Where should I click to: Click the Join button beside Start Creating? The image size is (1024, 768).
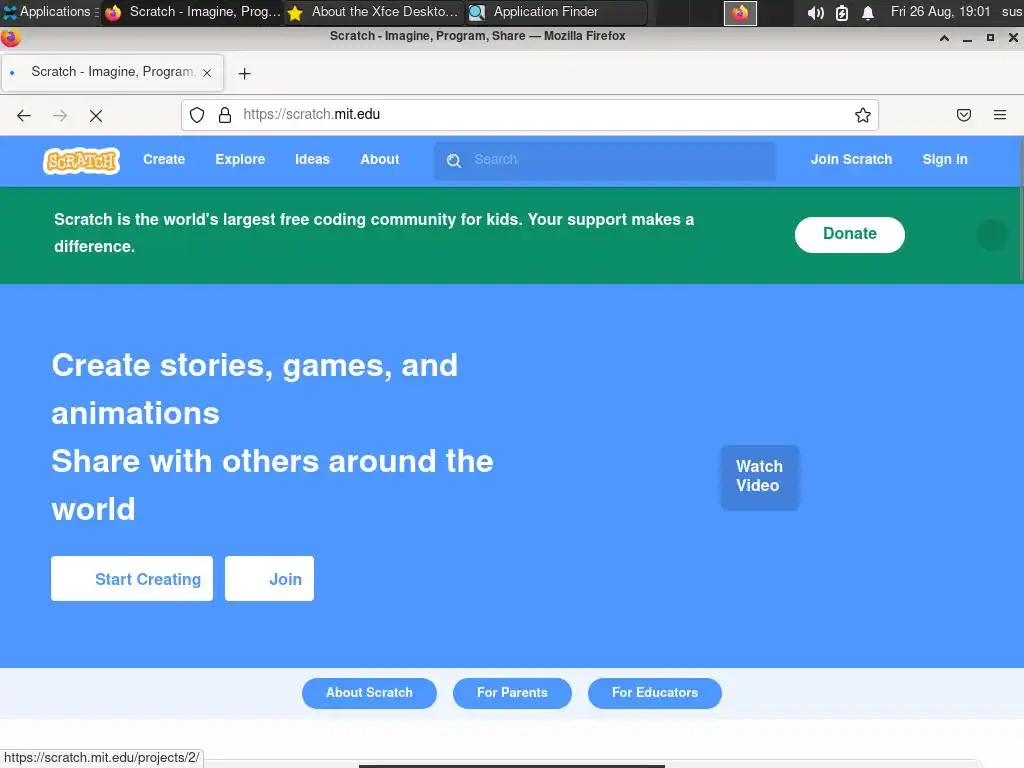tap(269, 579)
